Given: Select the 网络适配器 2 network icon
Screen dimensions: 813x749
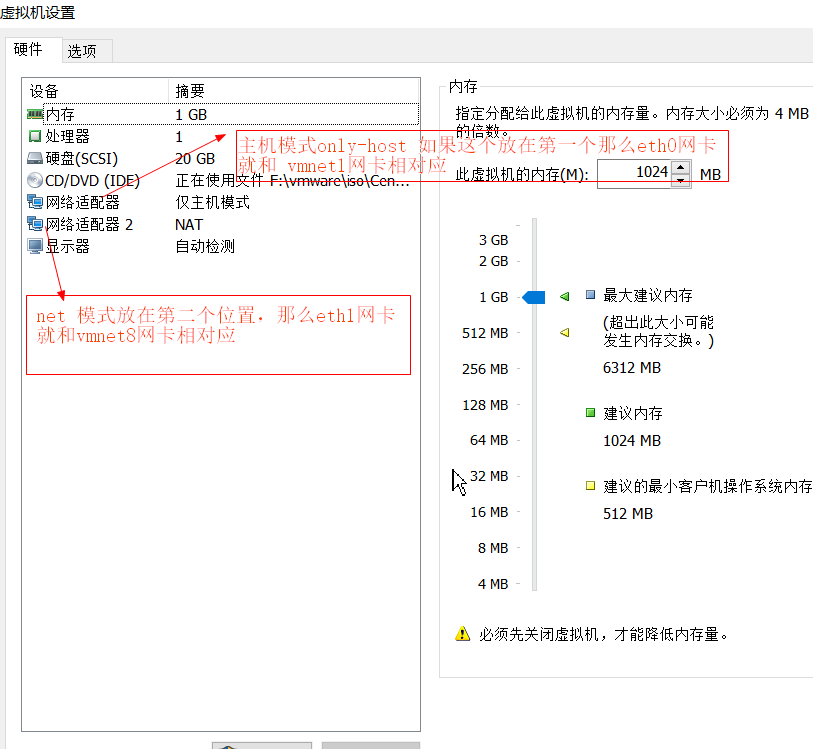Looking at the screenshot, I should (35, 225).
